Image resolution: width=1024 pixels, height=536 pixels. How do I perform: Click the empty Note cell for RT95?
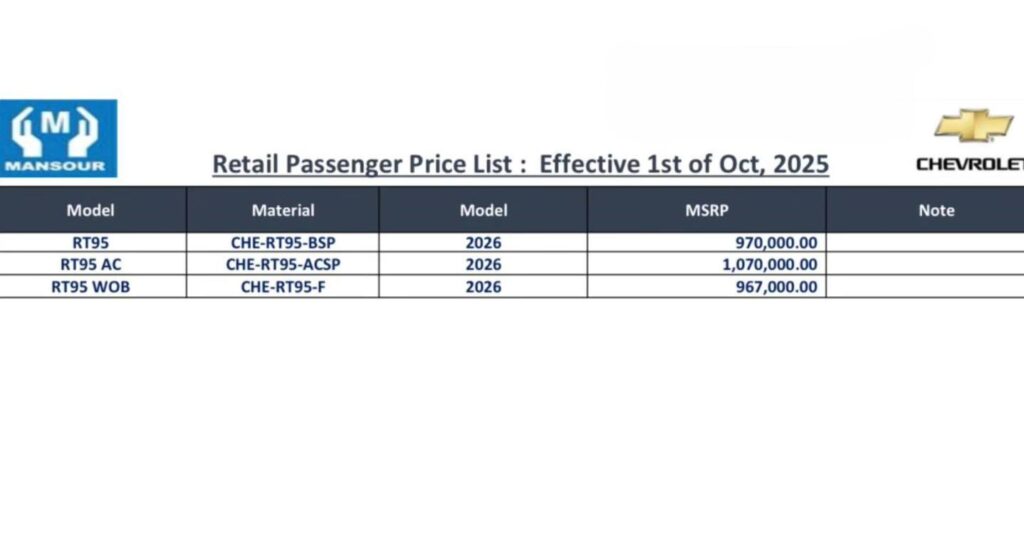pos(925,243)
